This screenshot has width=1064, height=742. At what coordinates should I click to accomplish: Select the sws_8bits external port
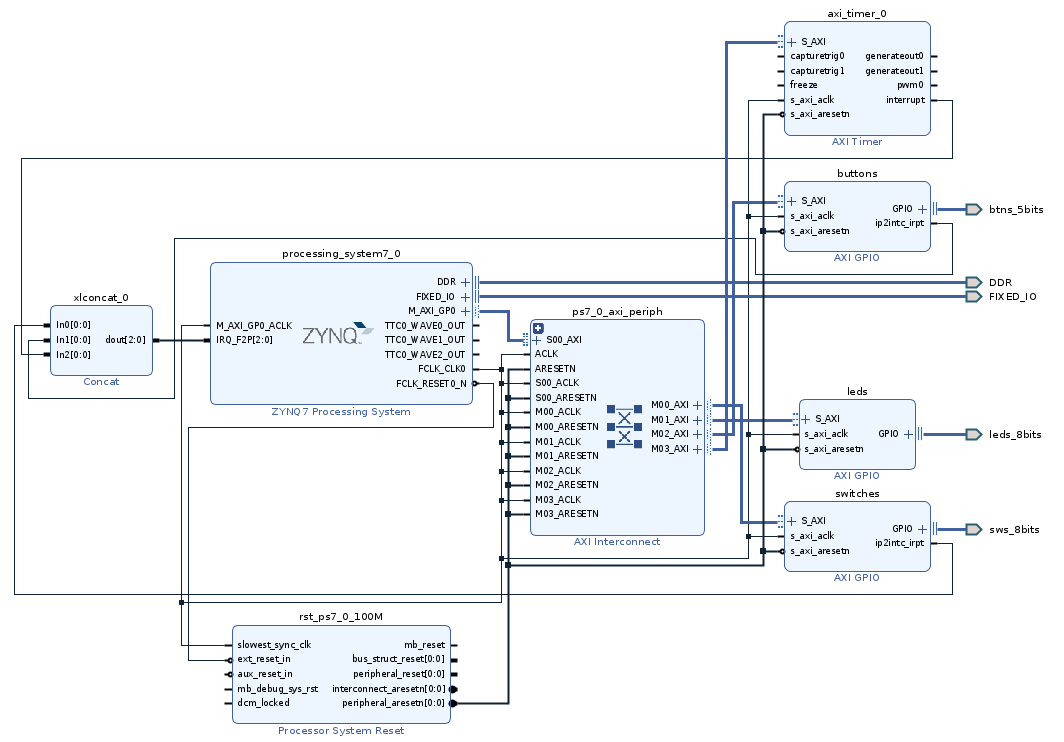[973, 529]
